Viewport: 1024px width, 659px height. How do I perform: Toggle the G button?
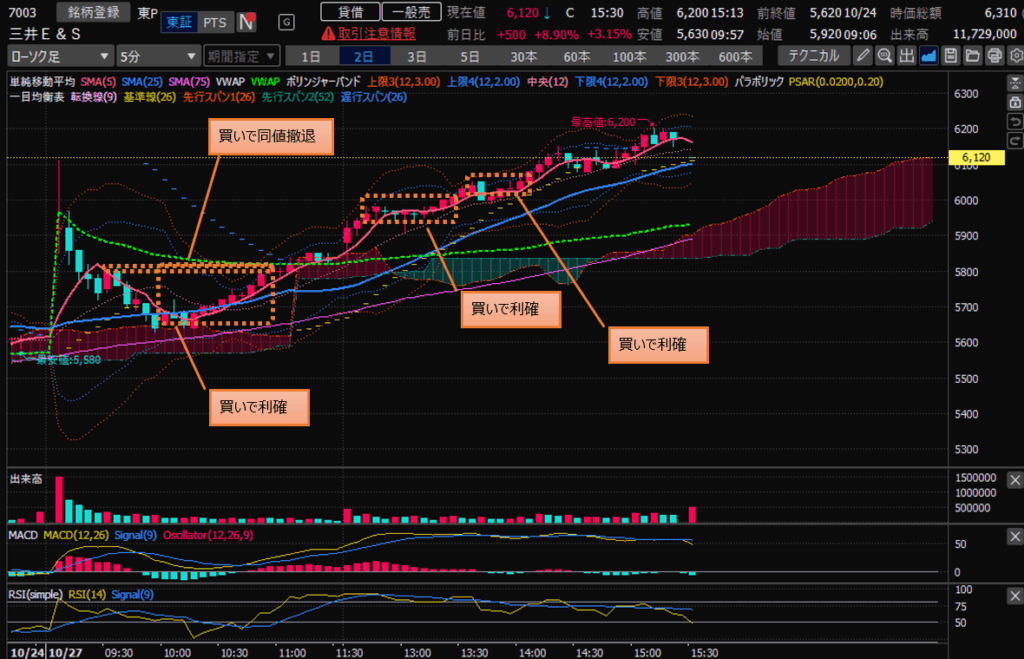click(288, 21)
